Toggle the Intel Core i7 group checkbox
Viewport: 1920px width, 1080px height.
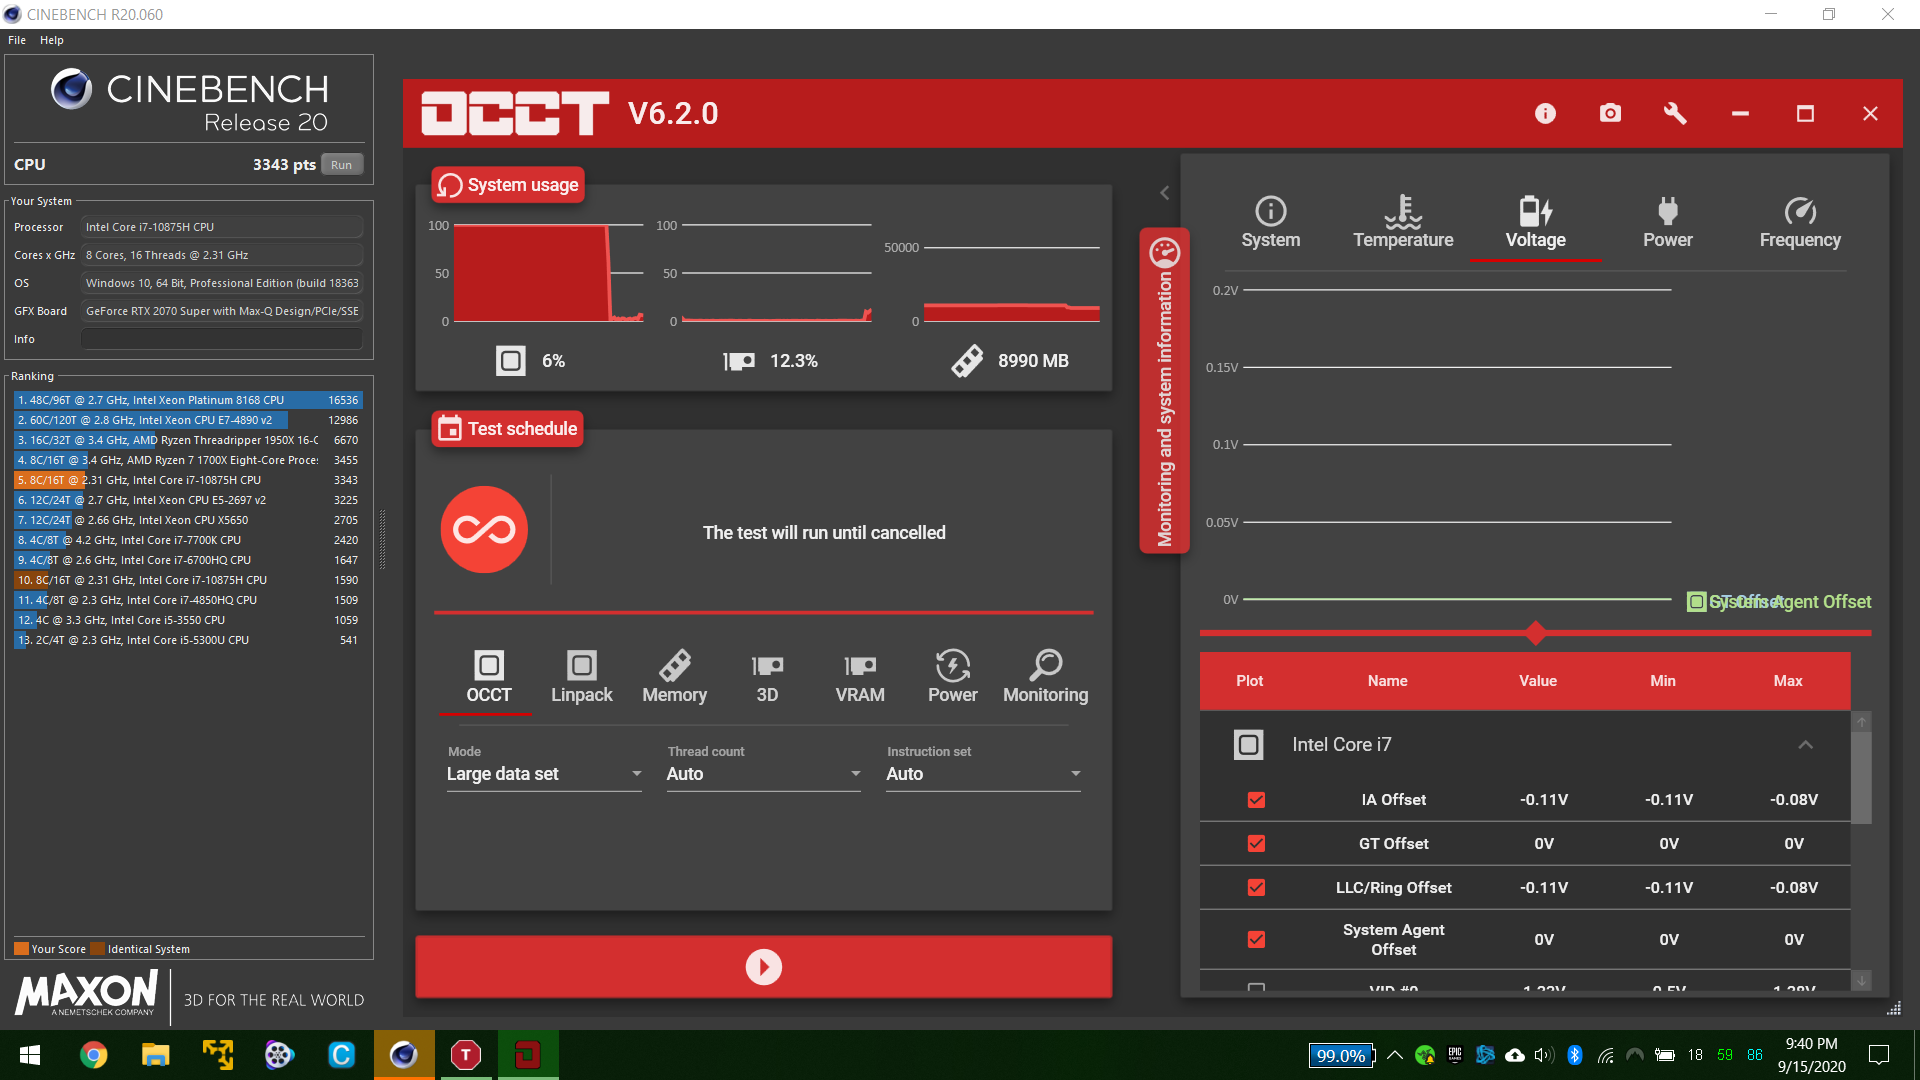point(1248,745)
